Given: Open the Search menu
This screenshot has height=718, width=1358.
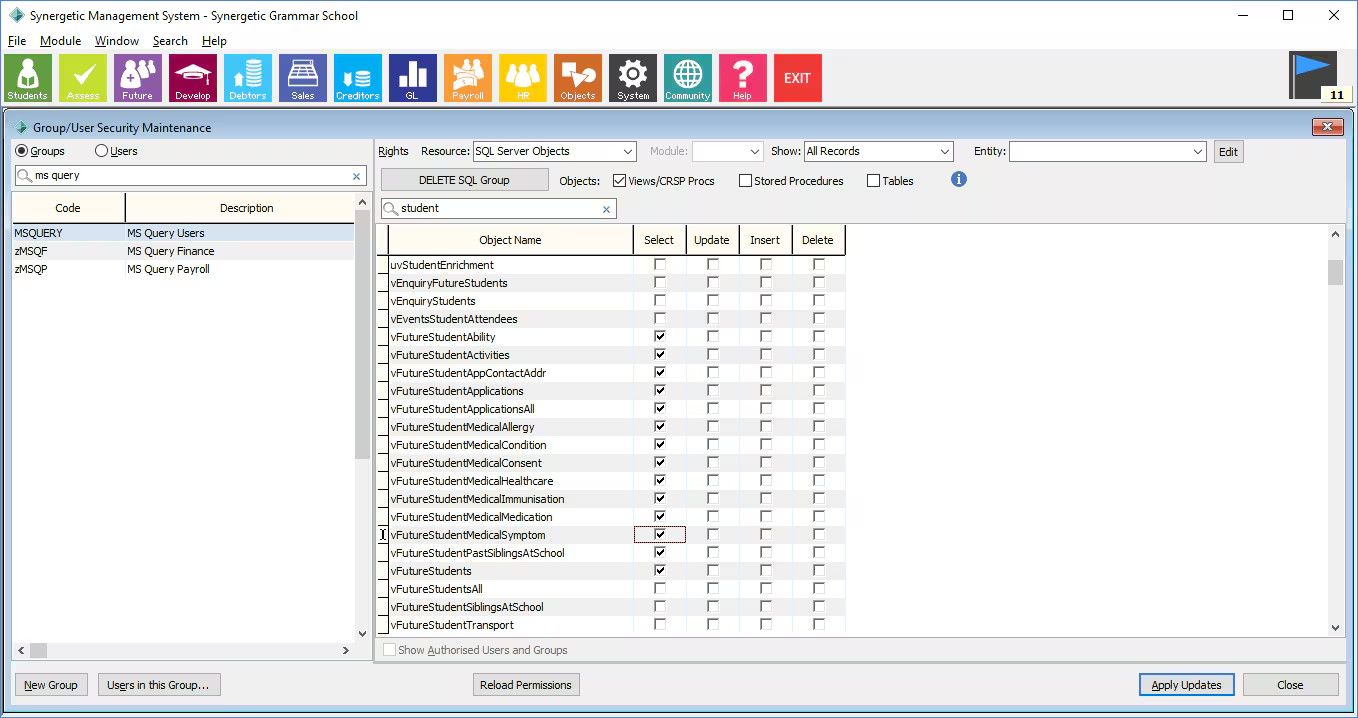Looking at the screenshot, I should [x=170, y=41].
